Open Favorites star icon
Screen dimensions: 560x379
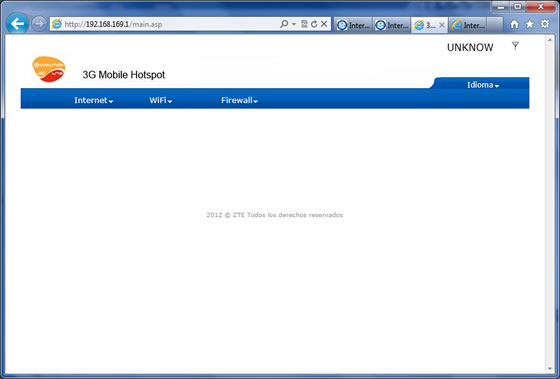530,24
